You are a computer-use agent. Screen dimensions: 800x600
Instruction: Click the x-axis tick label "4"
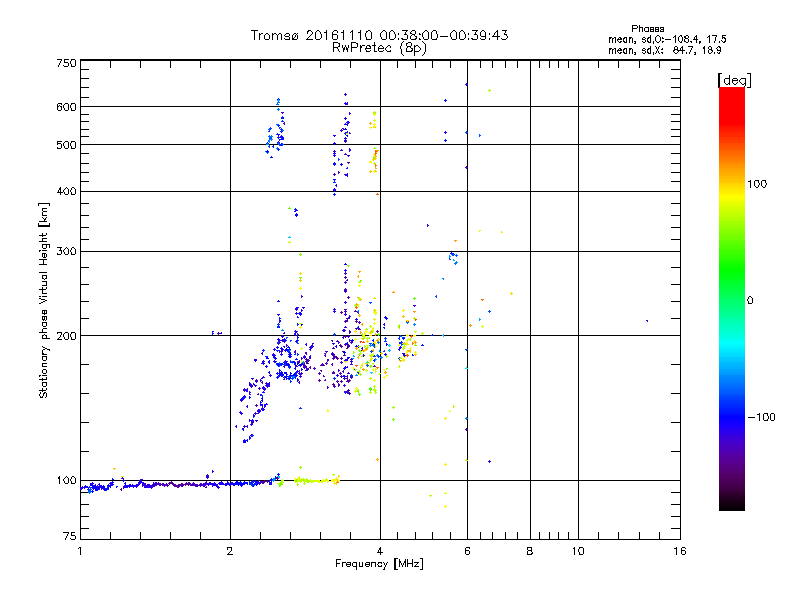(380, 551)
